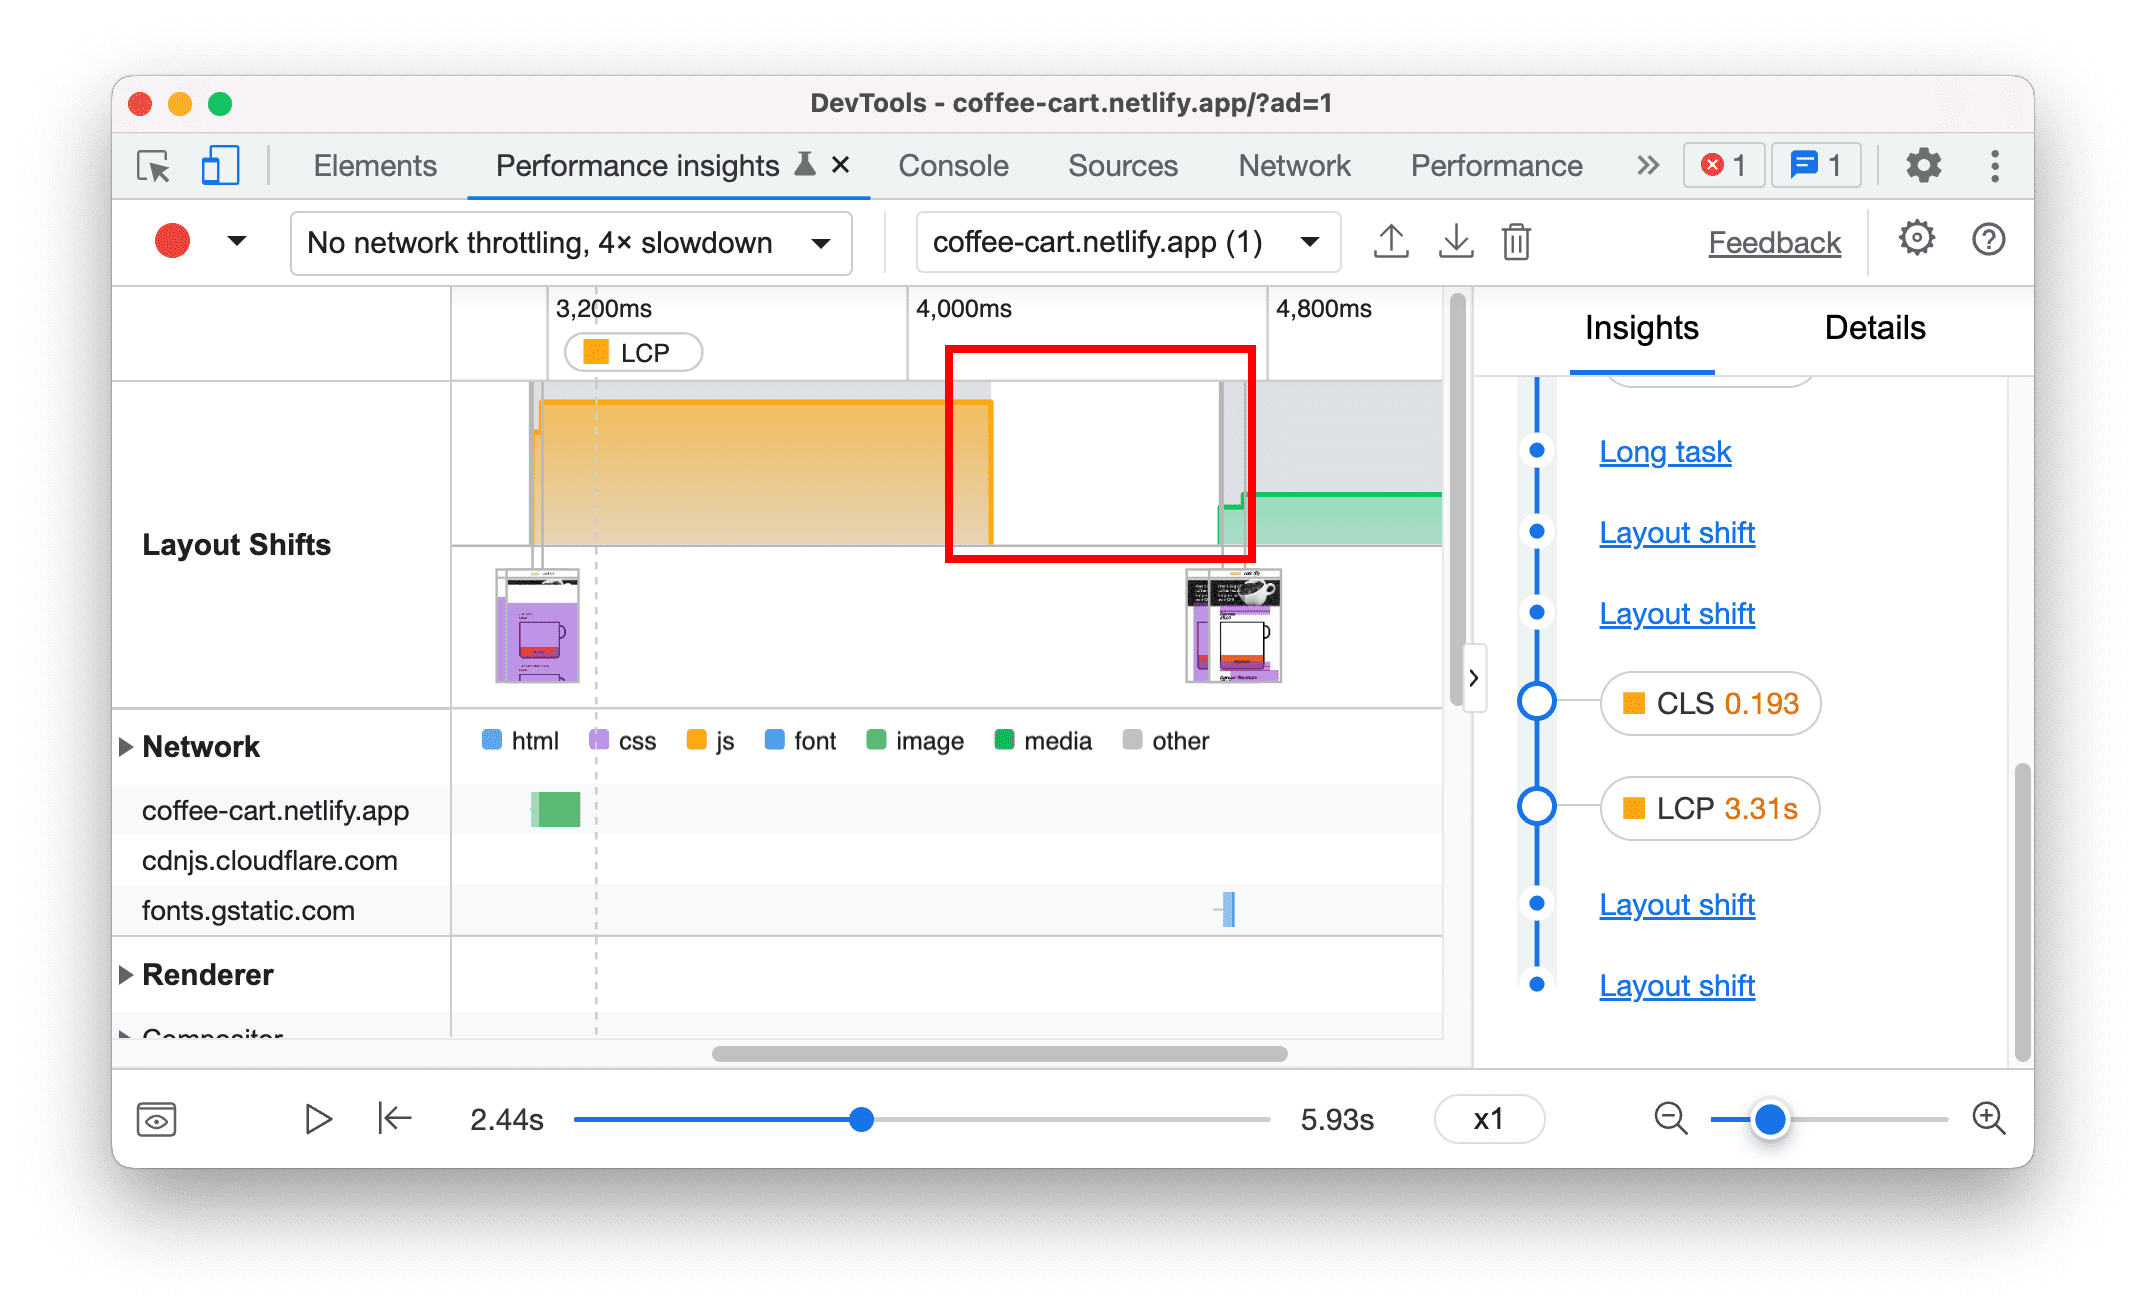Viewport: 2146px width, 1316px height.
Task: Click the record button to start profiling
Action: [x=170, y=241]
